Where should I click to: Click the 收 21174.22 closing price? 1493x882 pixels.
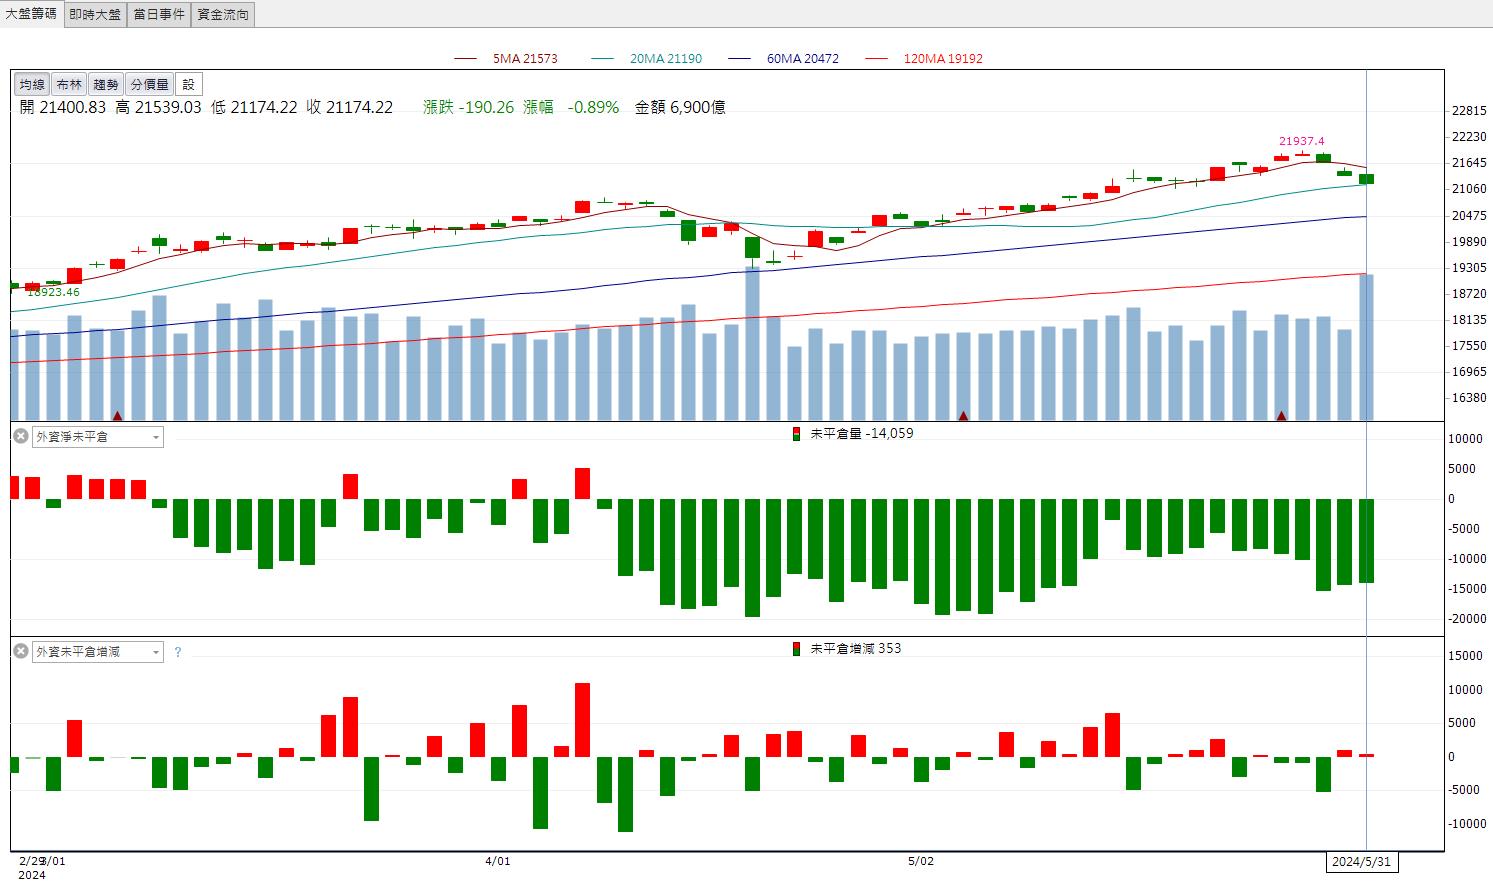(x=350, y=107)
